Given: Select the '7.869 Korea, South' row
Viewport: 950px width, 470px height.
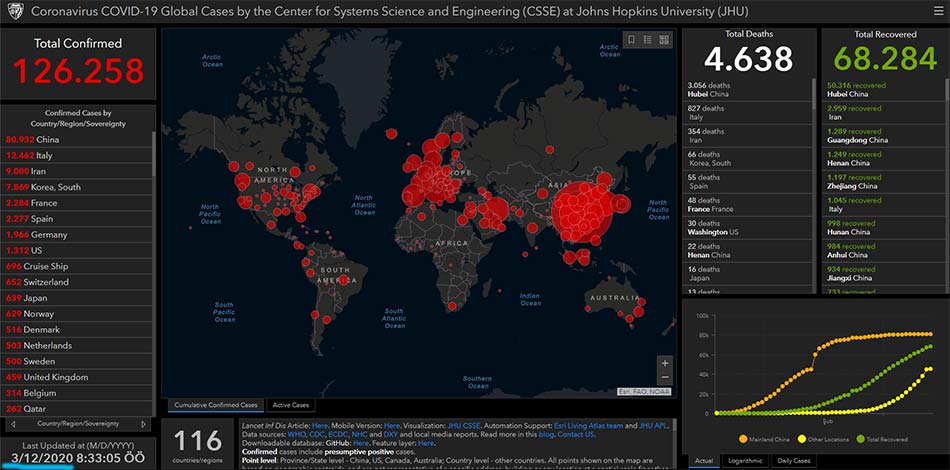Looking at the screenshot, I should [76, 187].
